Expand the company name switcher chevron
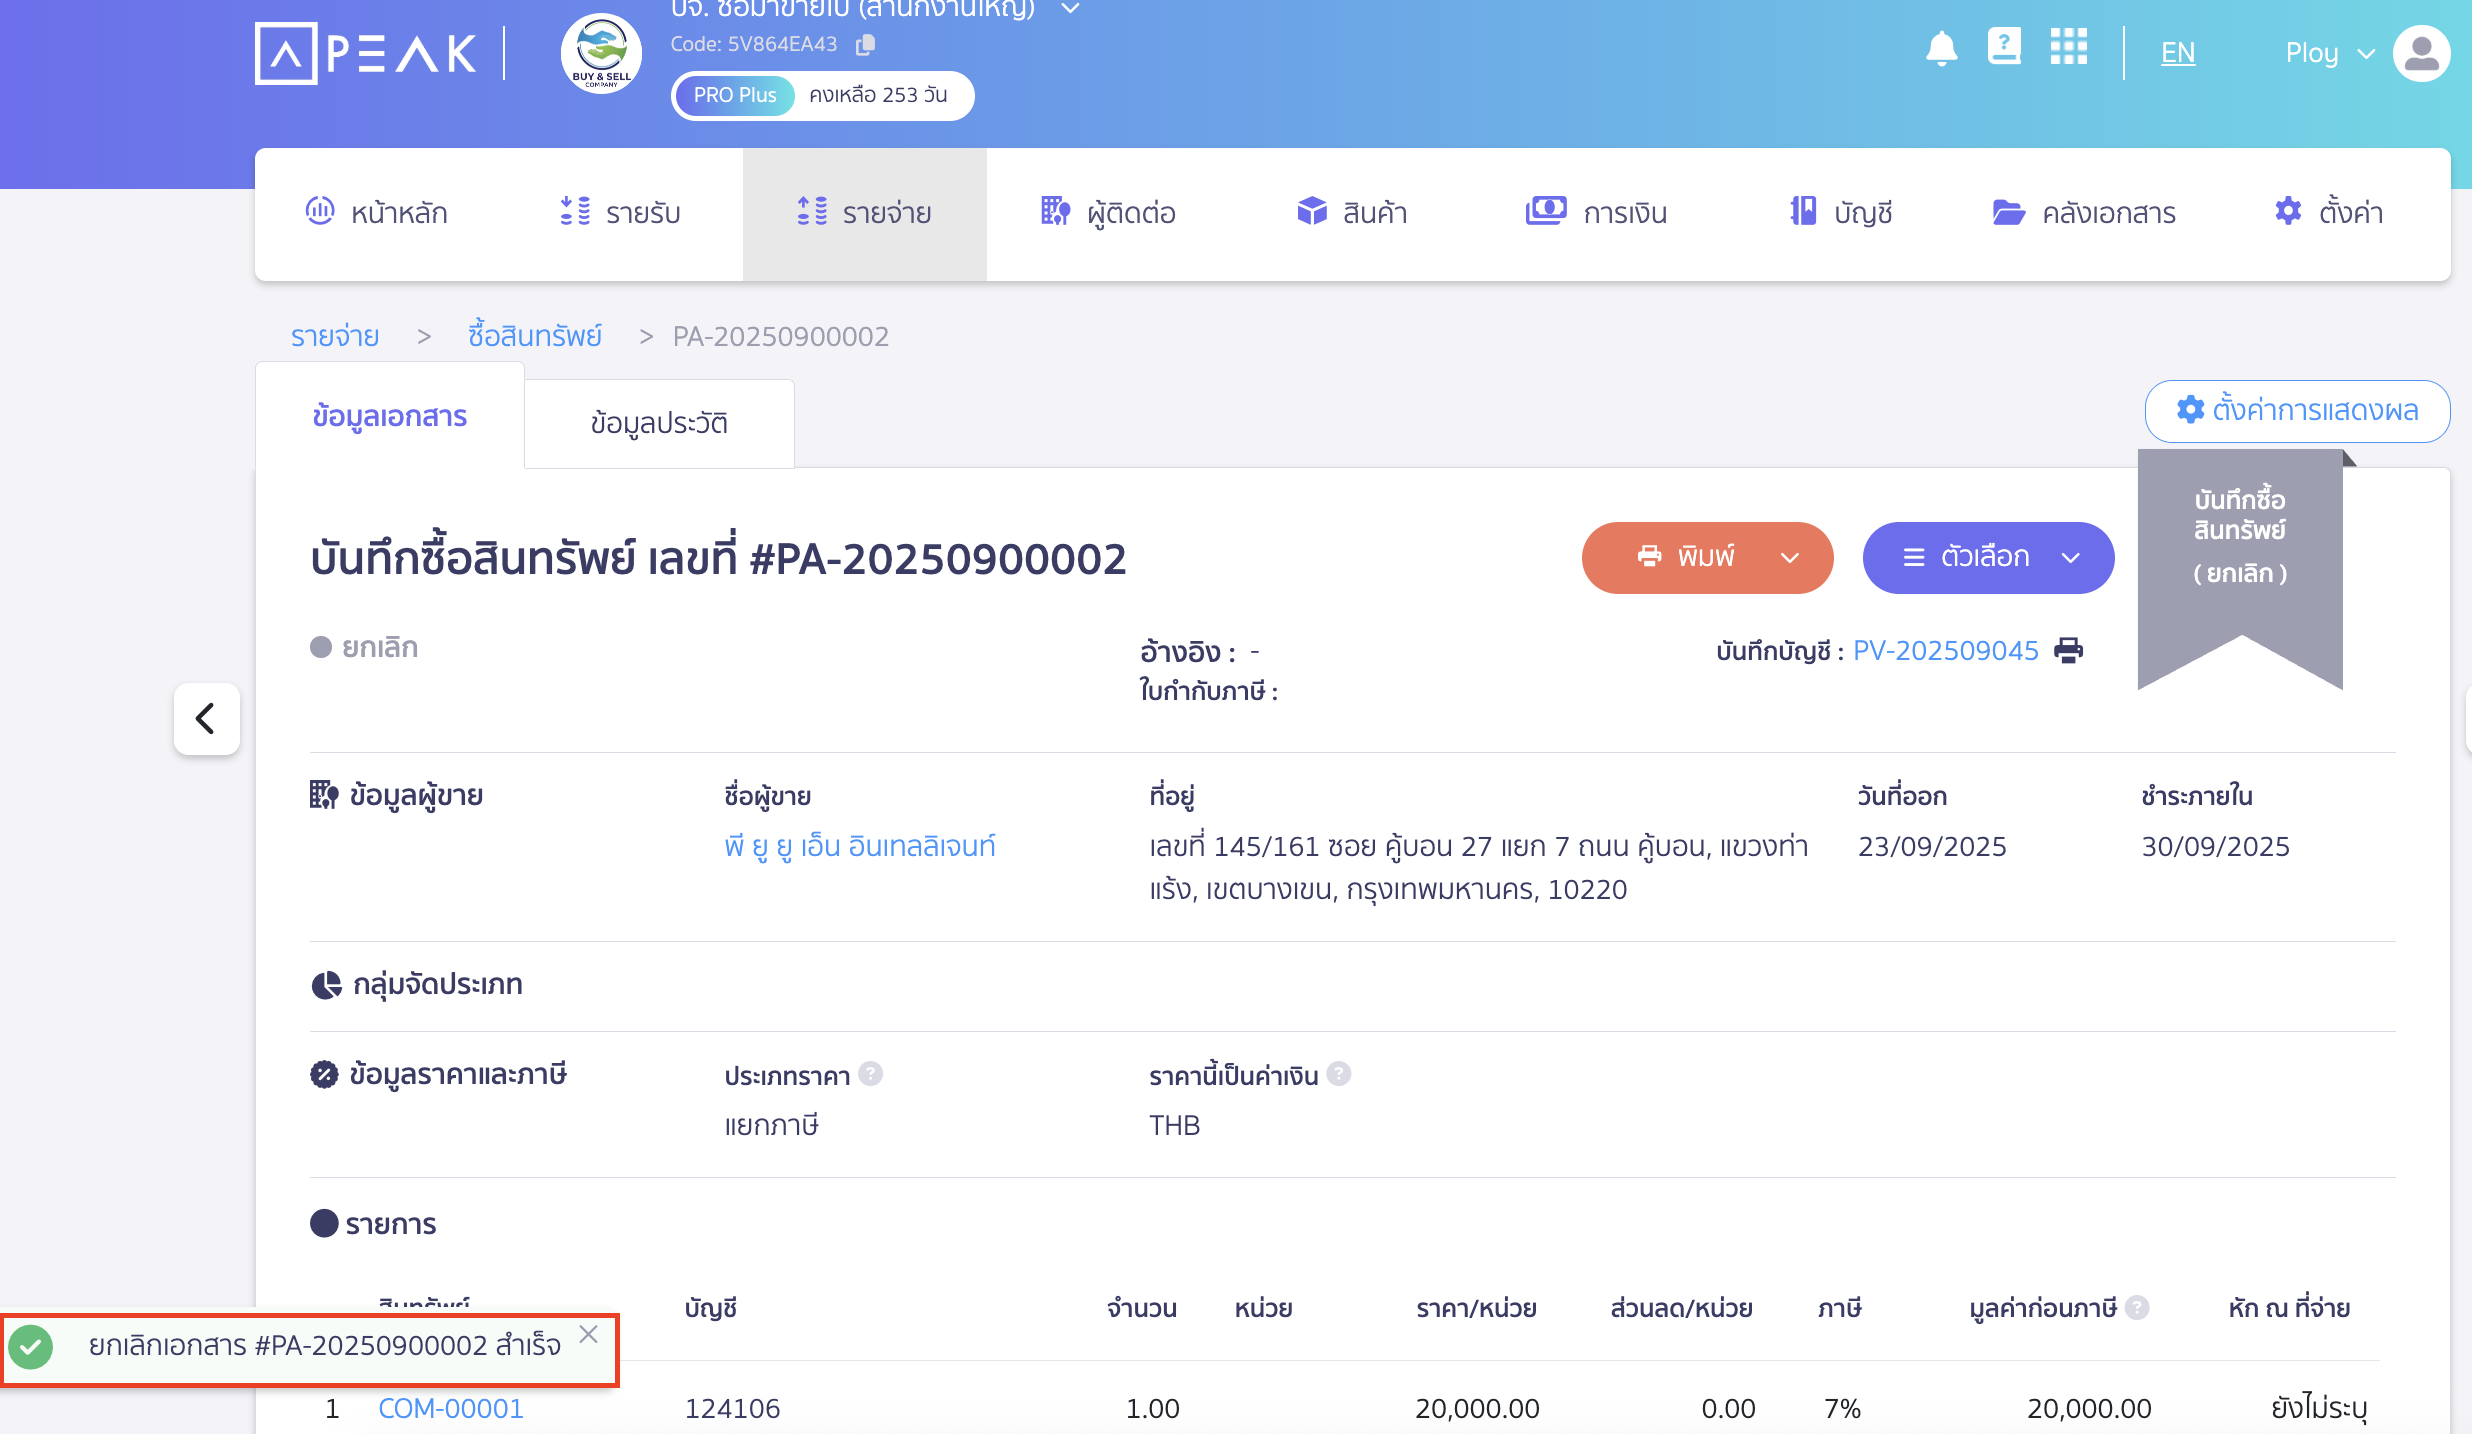 (x=1070, y=9)
